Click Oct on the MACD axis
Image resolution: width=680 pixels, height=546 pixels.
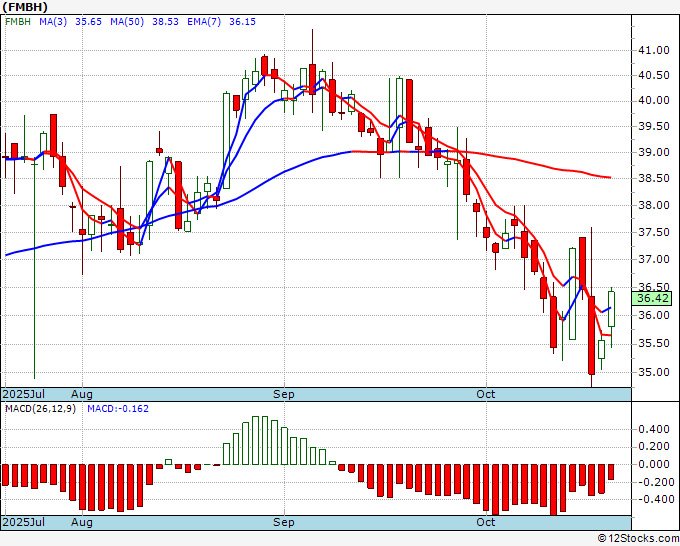485,522
